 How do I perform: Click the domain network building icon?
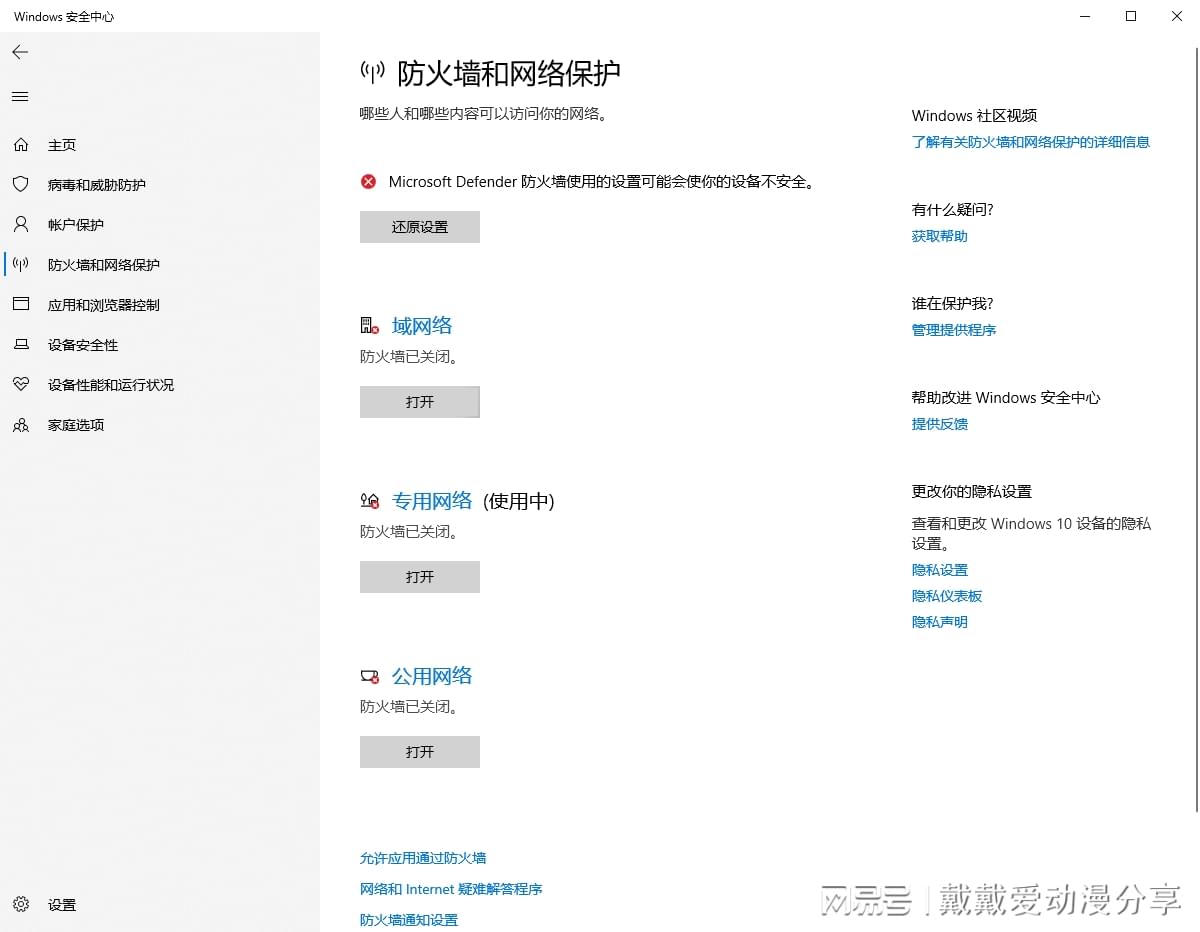coord(370,326)
